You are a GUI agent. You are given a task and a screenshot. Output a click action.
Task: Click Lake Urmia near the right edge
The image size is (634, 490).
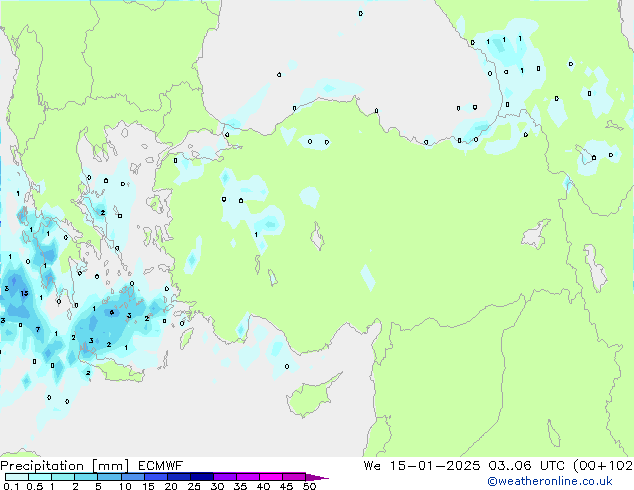pyautogui.click(x=594, y=267)
